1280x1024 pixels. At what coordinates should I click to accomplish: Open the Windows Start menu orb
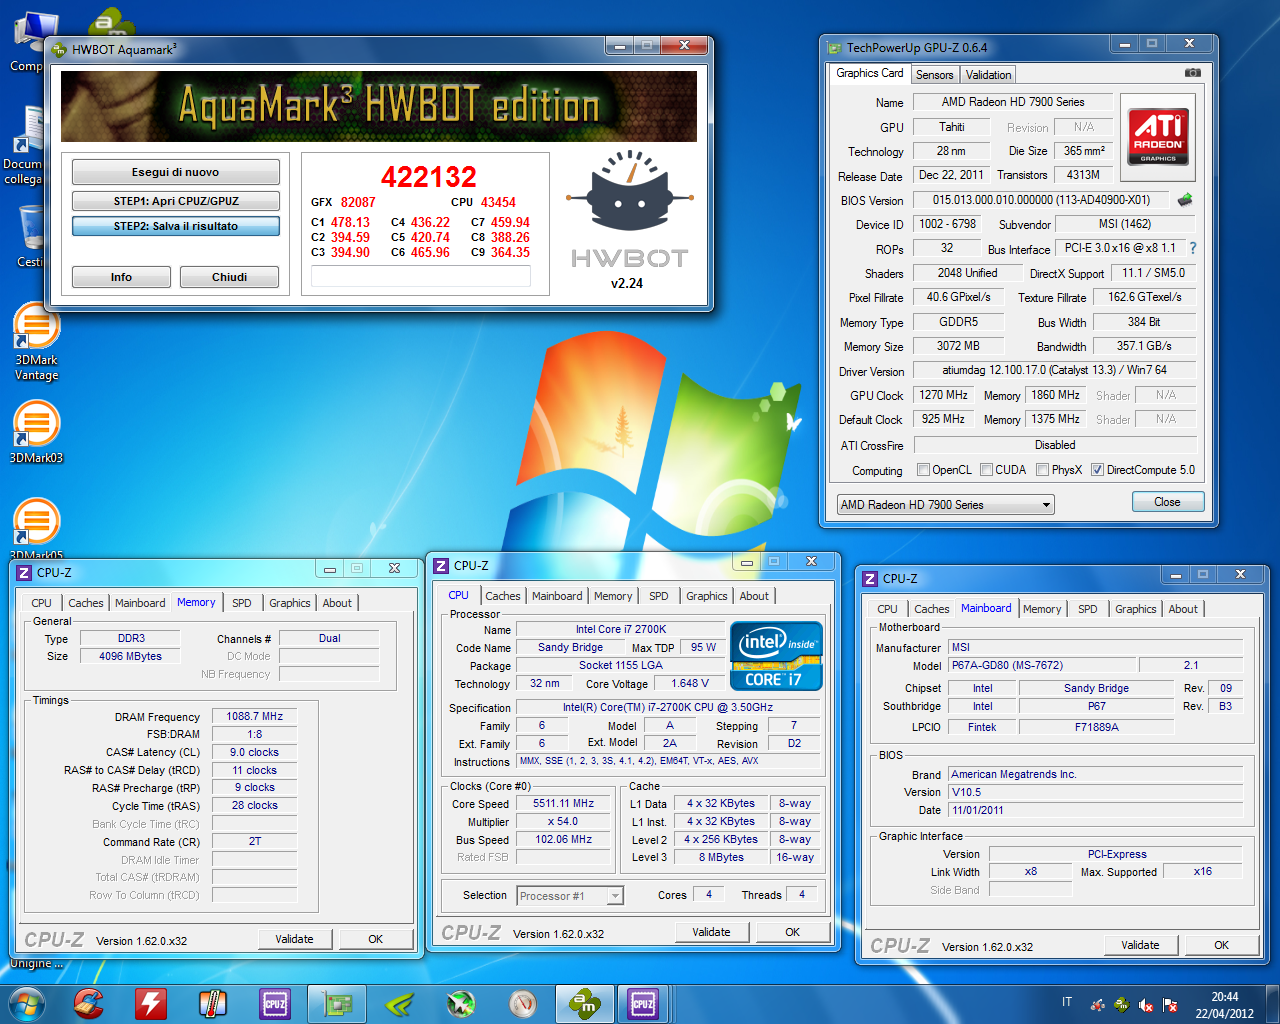click(27, 1003)
